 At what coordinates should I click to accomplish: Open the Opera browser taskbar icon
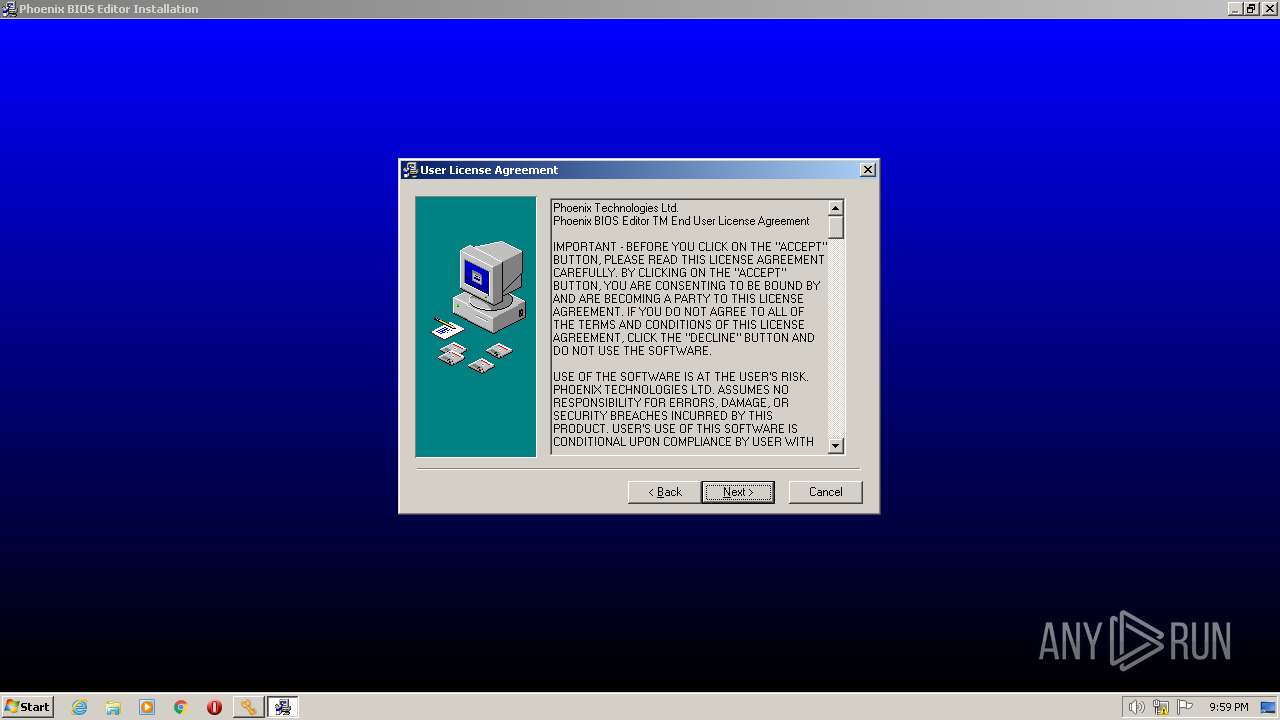click(x=214, y=707)
